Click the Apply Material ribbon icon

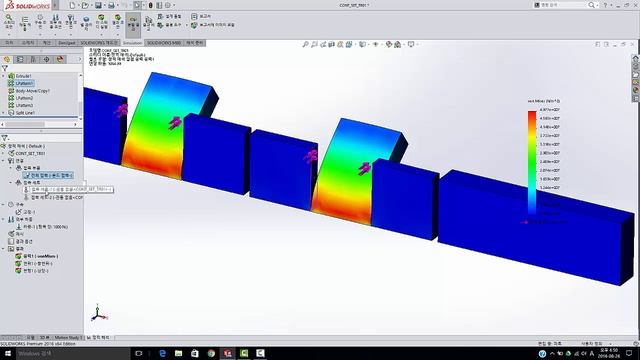click(x=25, y=23)
